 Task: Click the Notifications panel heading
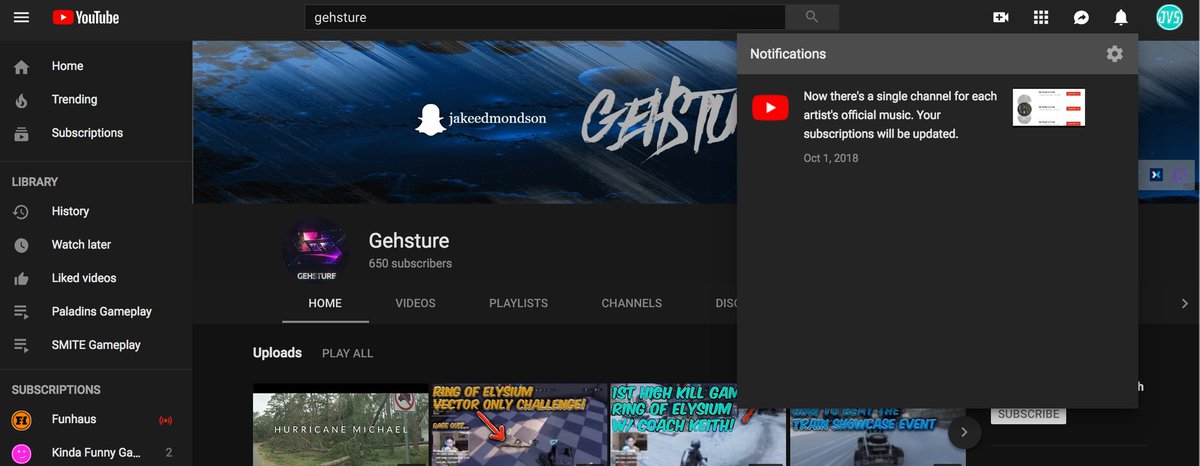click(788, 54)
